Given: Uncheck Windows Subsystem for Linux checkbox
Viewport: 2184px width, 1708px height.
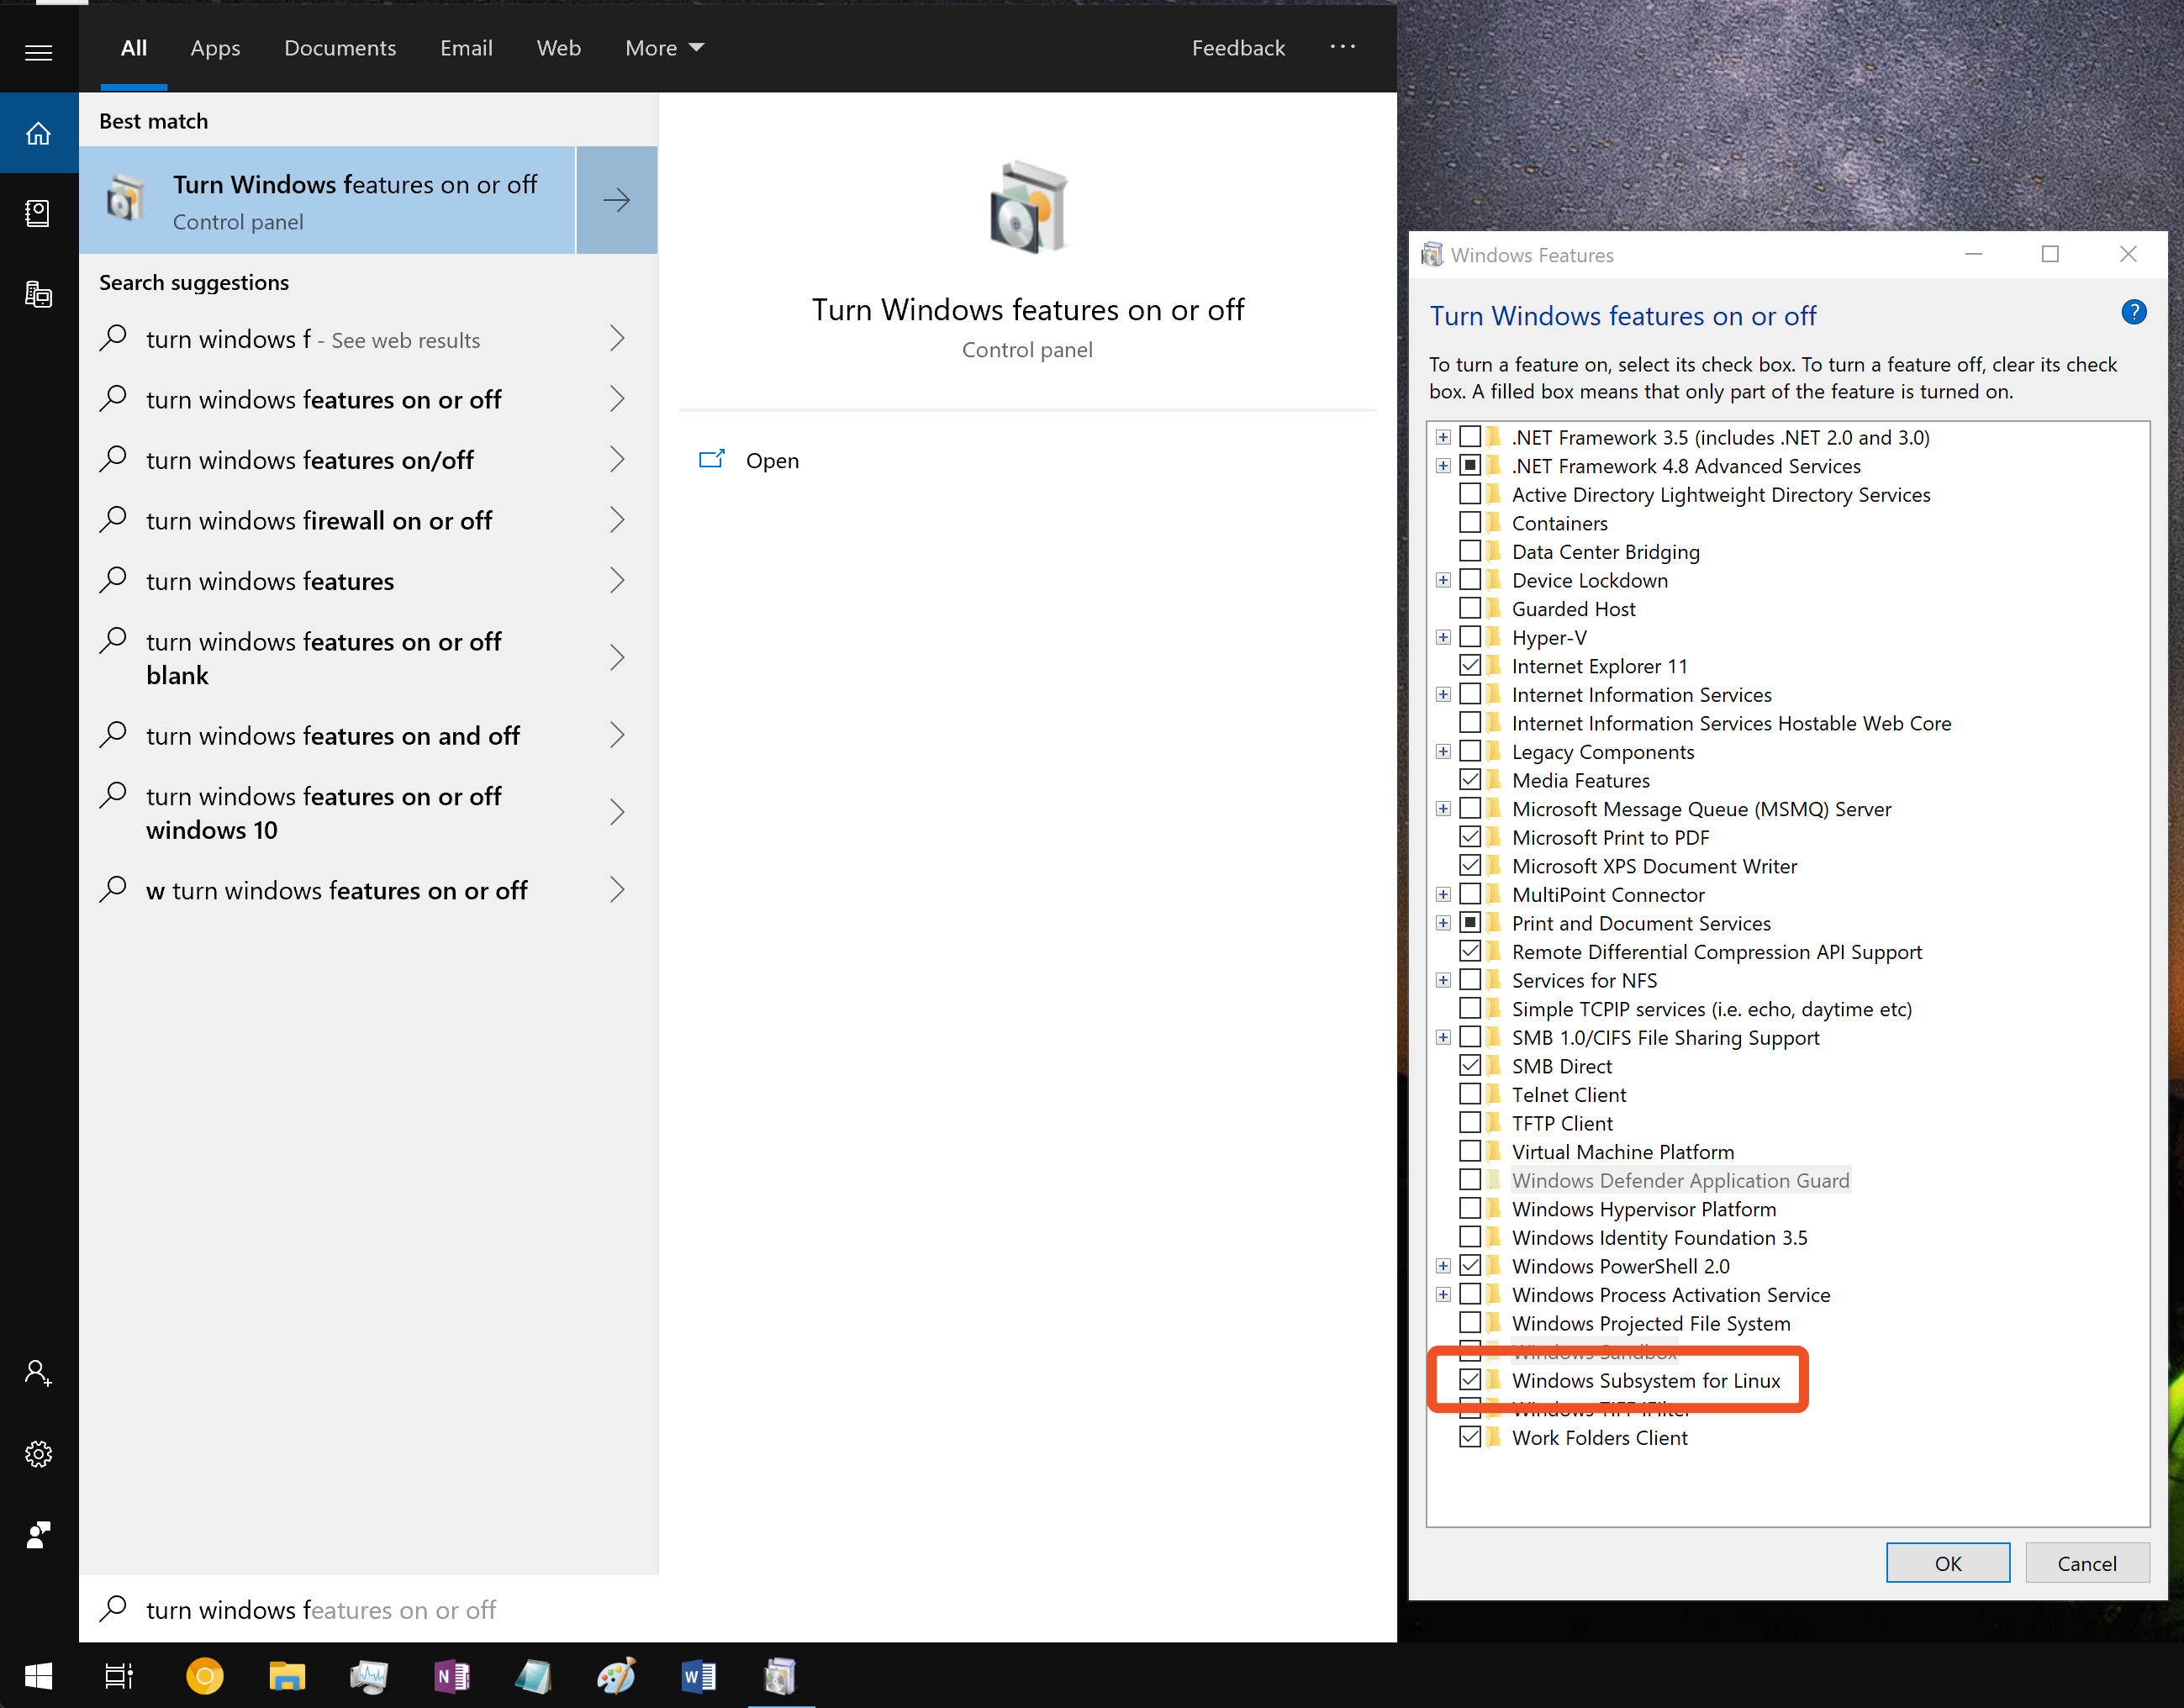Looking at the screenshot, I should pyautogui.click(x=1470, y=1380).
